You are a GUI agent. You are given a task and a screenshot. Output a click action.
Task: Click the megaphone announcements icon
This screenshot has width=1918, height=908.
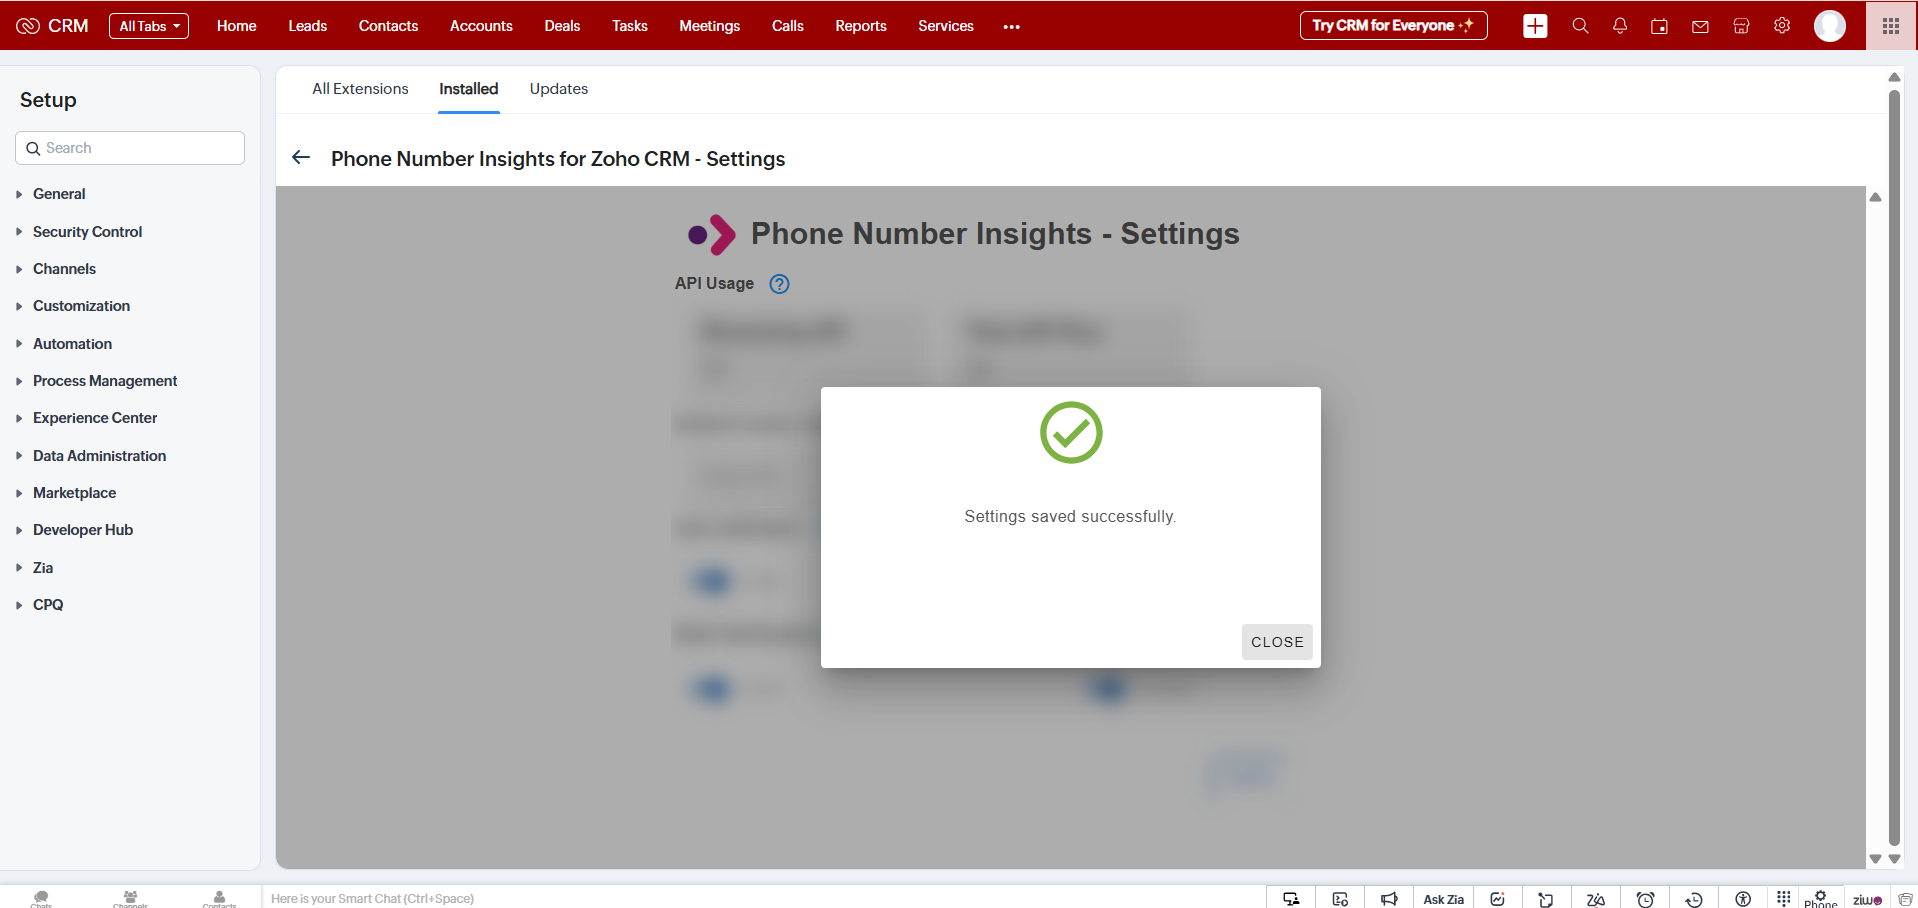point(1389,898)
